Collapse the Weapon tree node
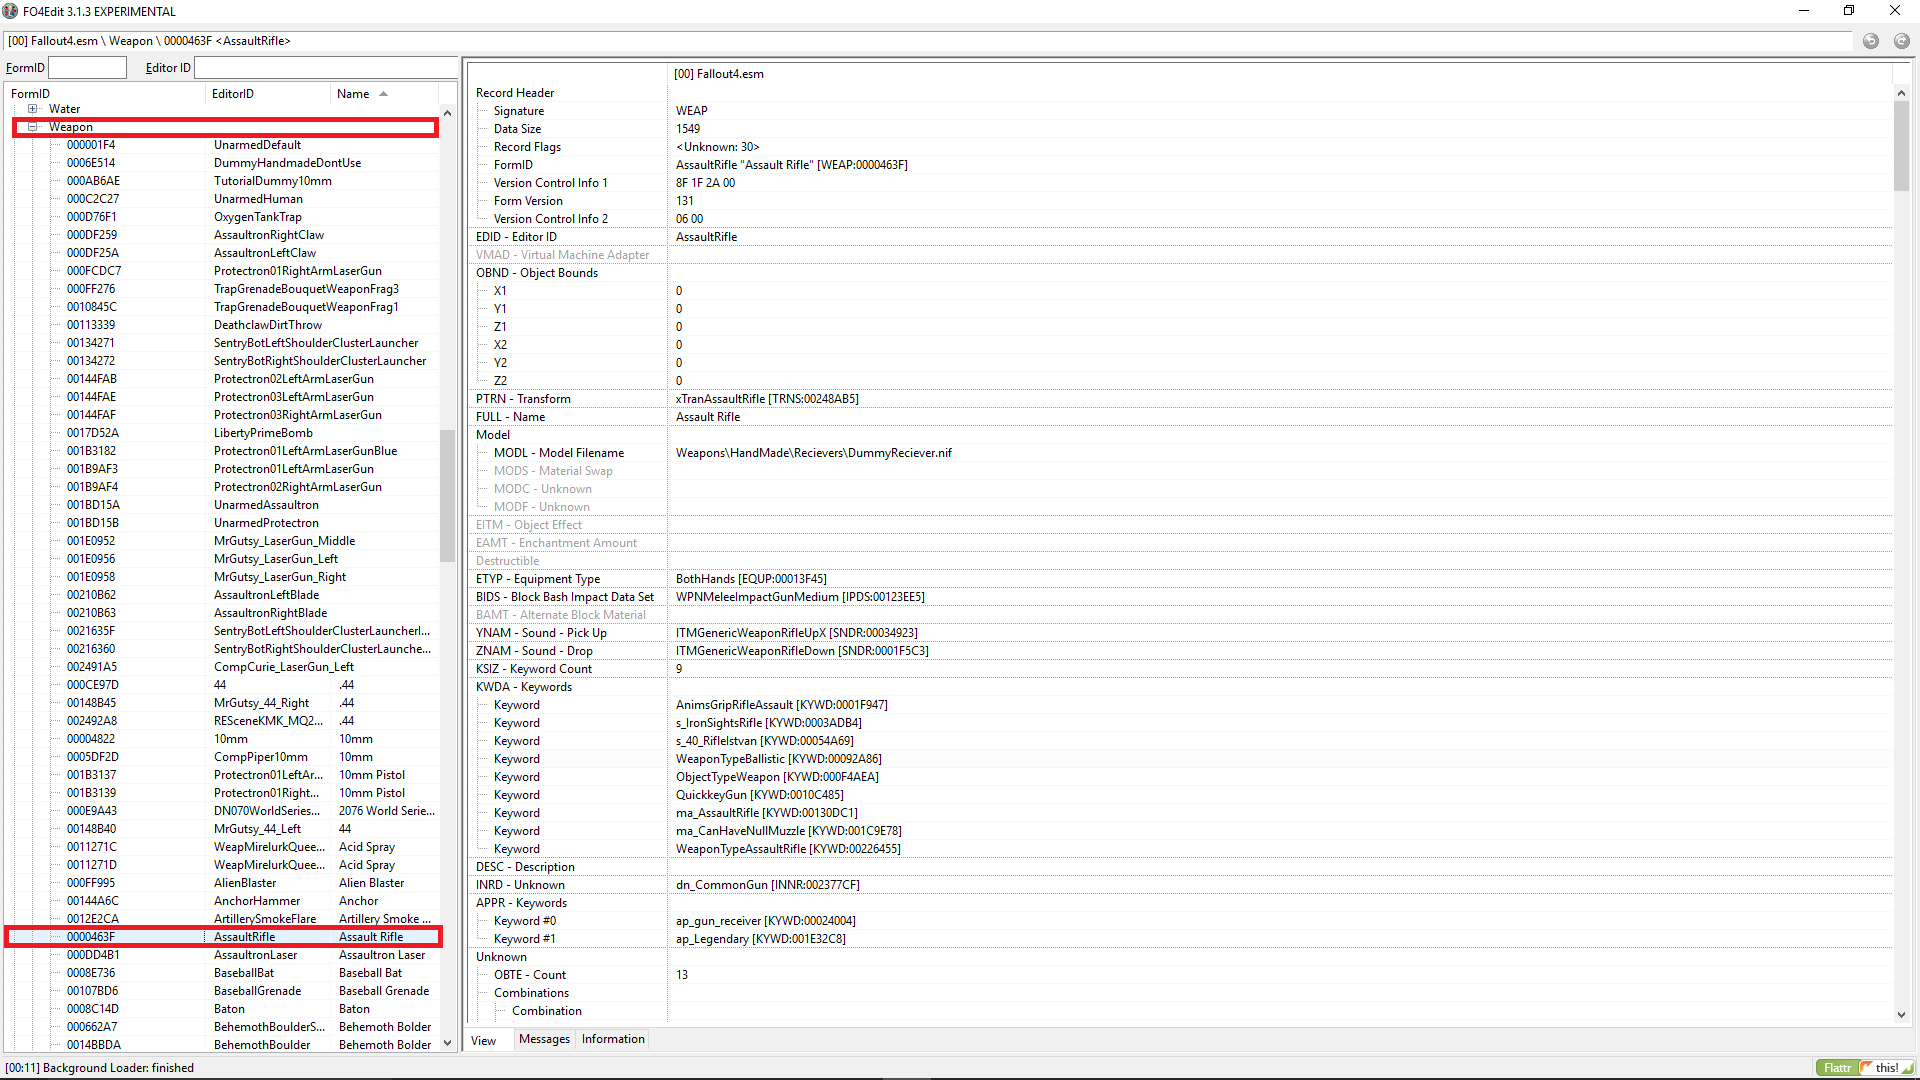The image size is (1920, 1080). 33,127
